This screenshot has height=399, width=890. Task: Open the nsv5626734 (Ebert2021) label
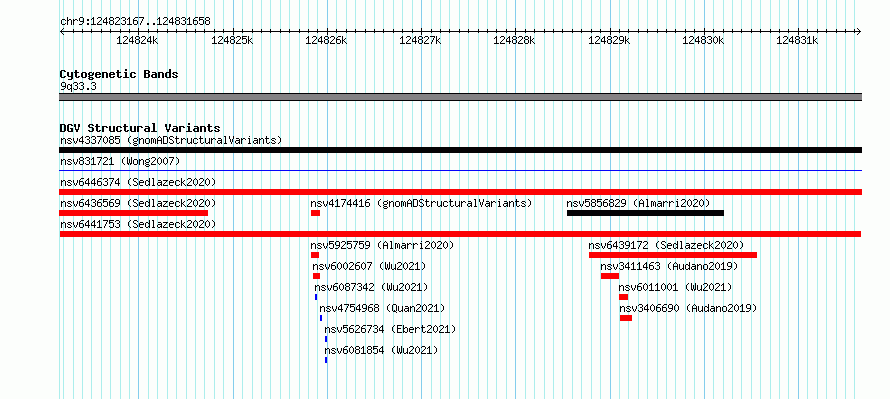point(390,329)
